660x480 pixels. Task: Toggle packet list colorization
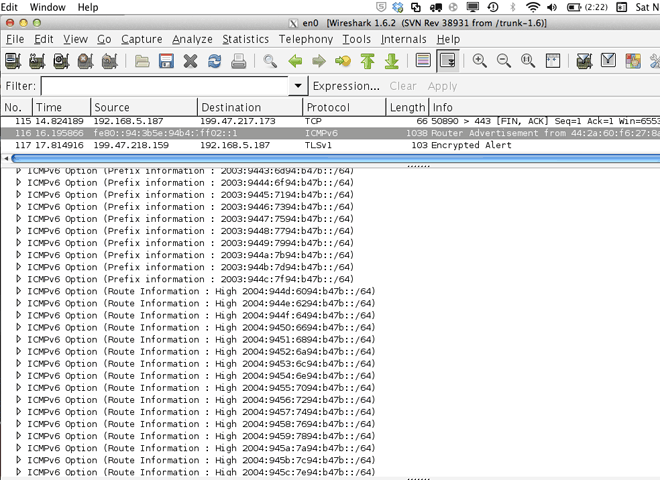click(x=423, y=61)
